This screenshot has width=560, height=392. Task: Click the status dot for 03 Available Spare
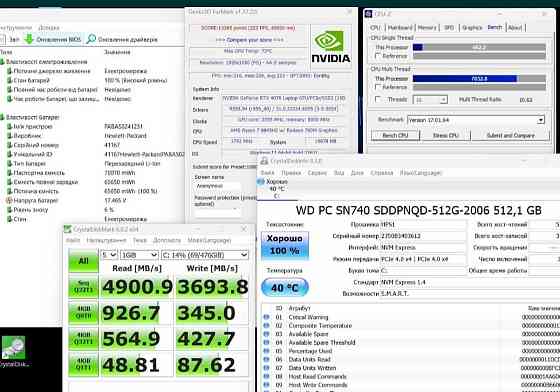tap(266, 334)
